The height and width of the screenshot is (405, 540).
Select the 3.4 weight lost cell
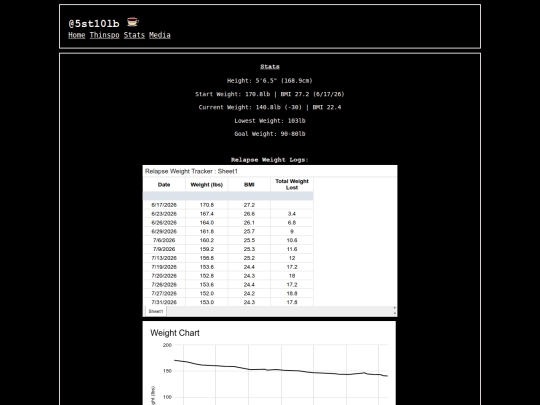(292, 214)
